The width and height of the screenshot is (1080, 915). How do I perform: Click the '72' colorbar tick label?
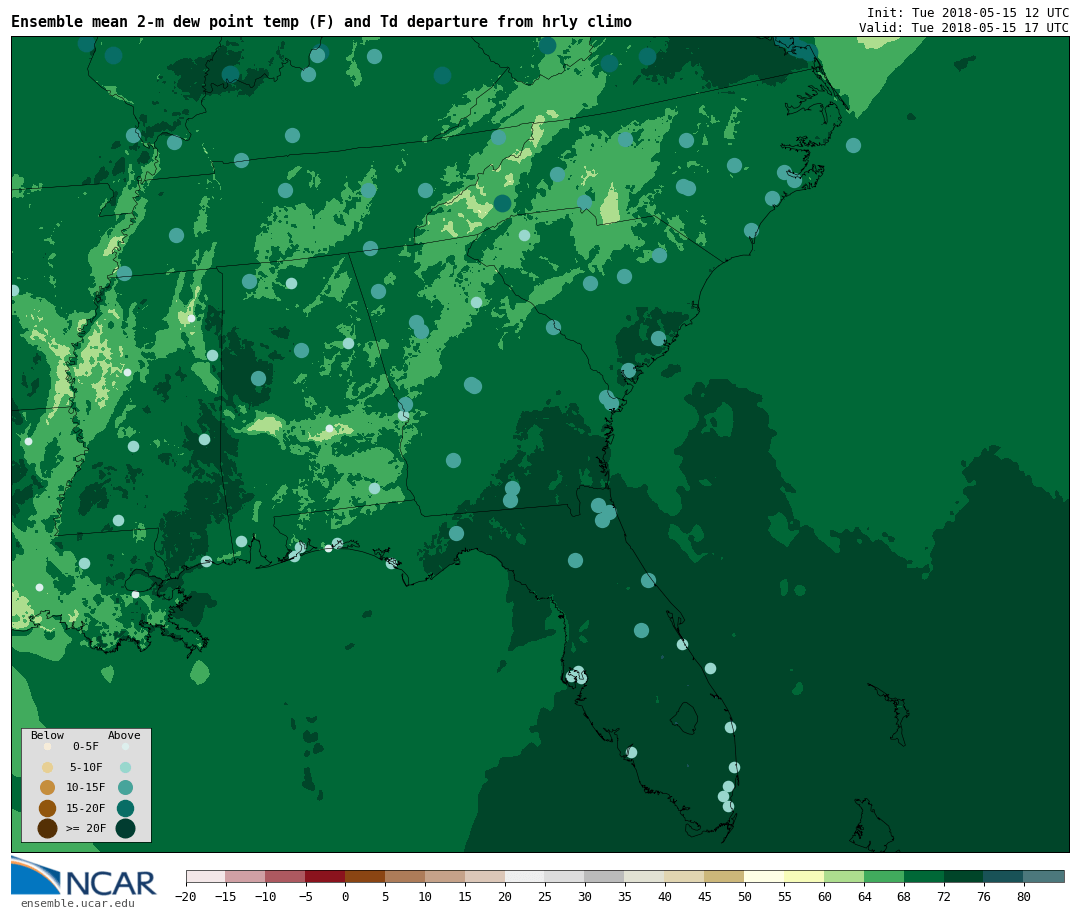944,896
